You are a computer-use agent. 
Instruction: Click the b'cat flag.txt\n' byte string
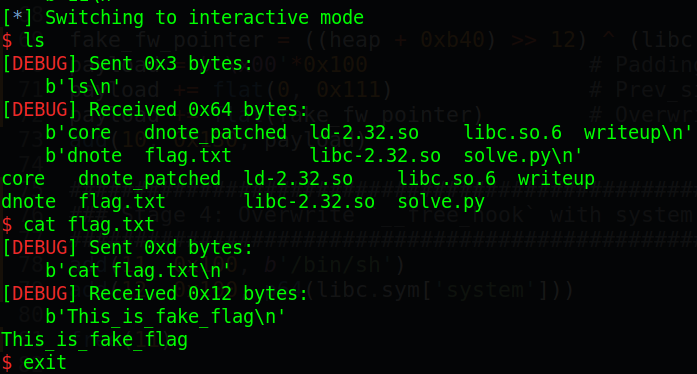click(x=138, y=271)
